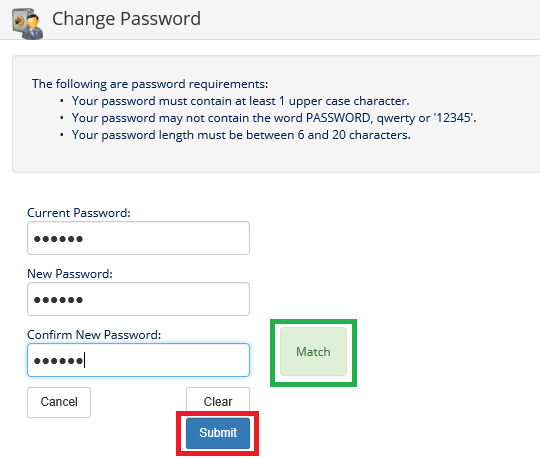Screen dimensions: 540x459
Task: Click the masked dots in Current Password
Action: coord(58,239)
